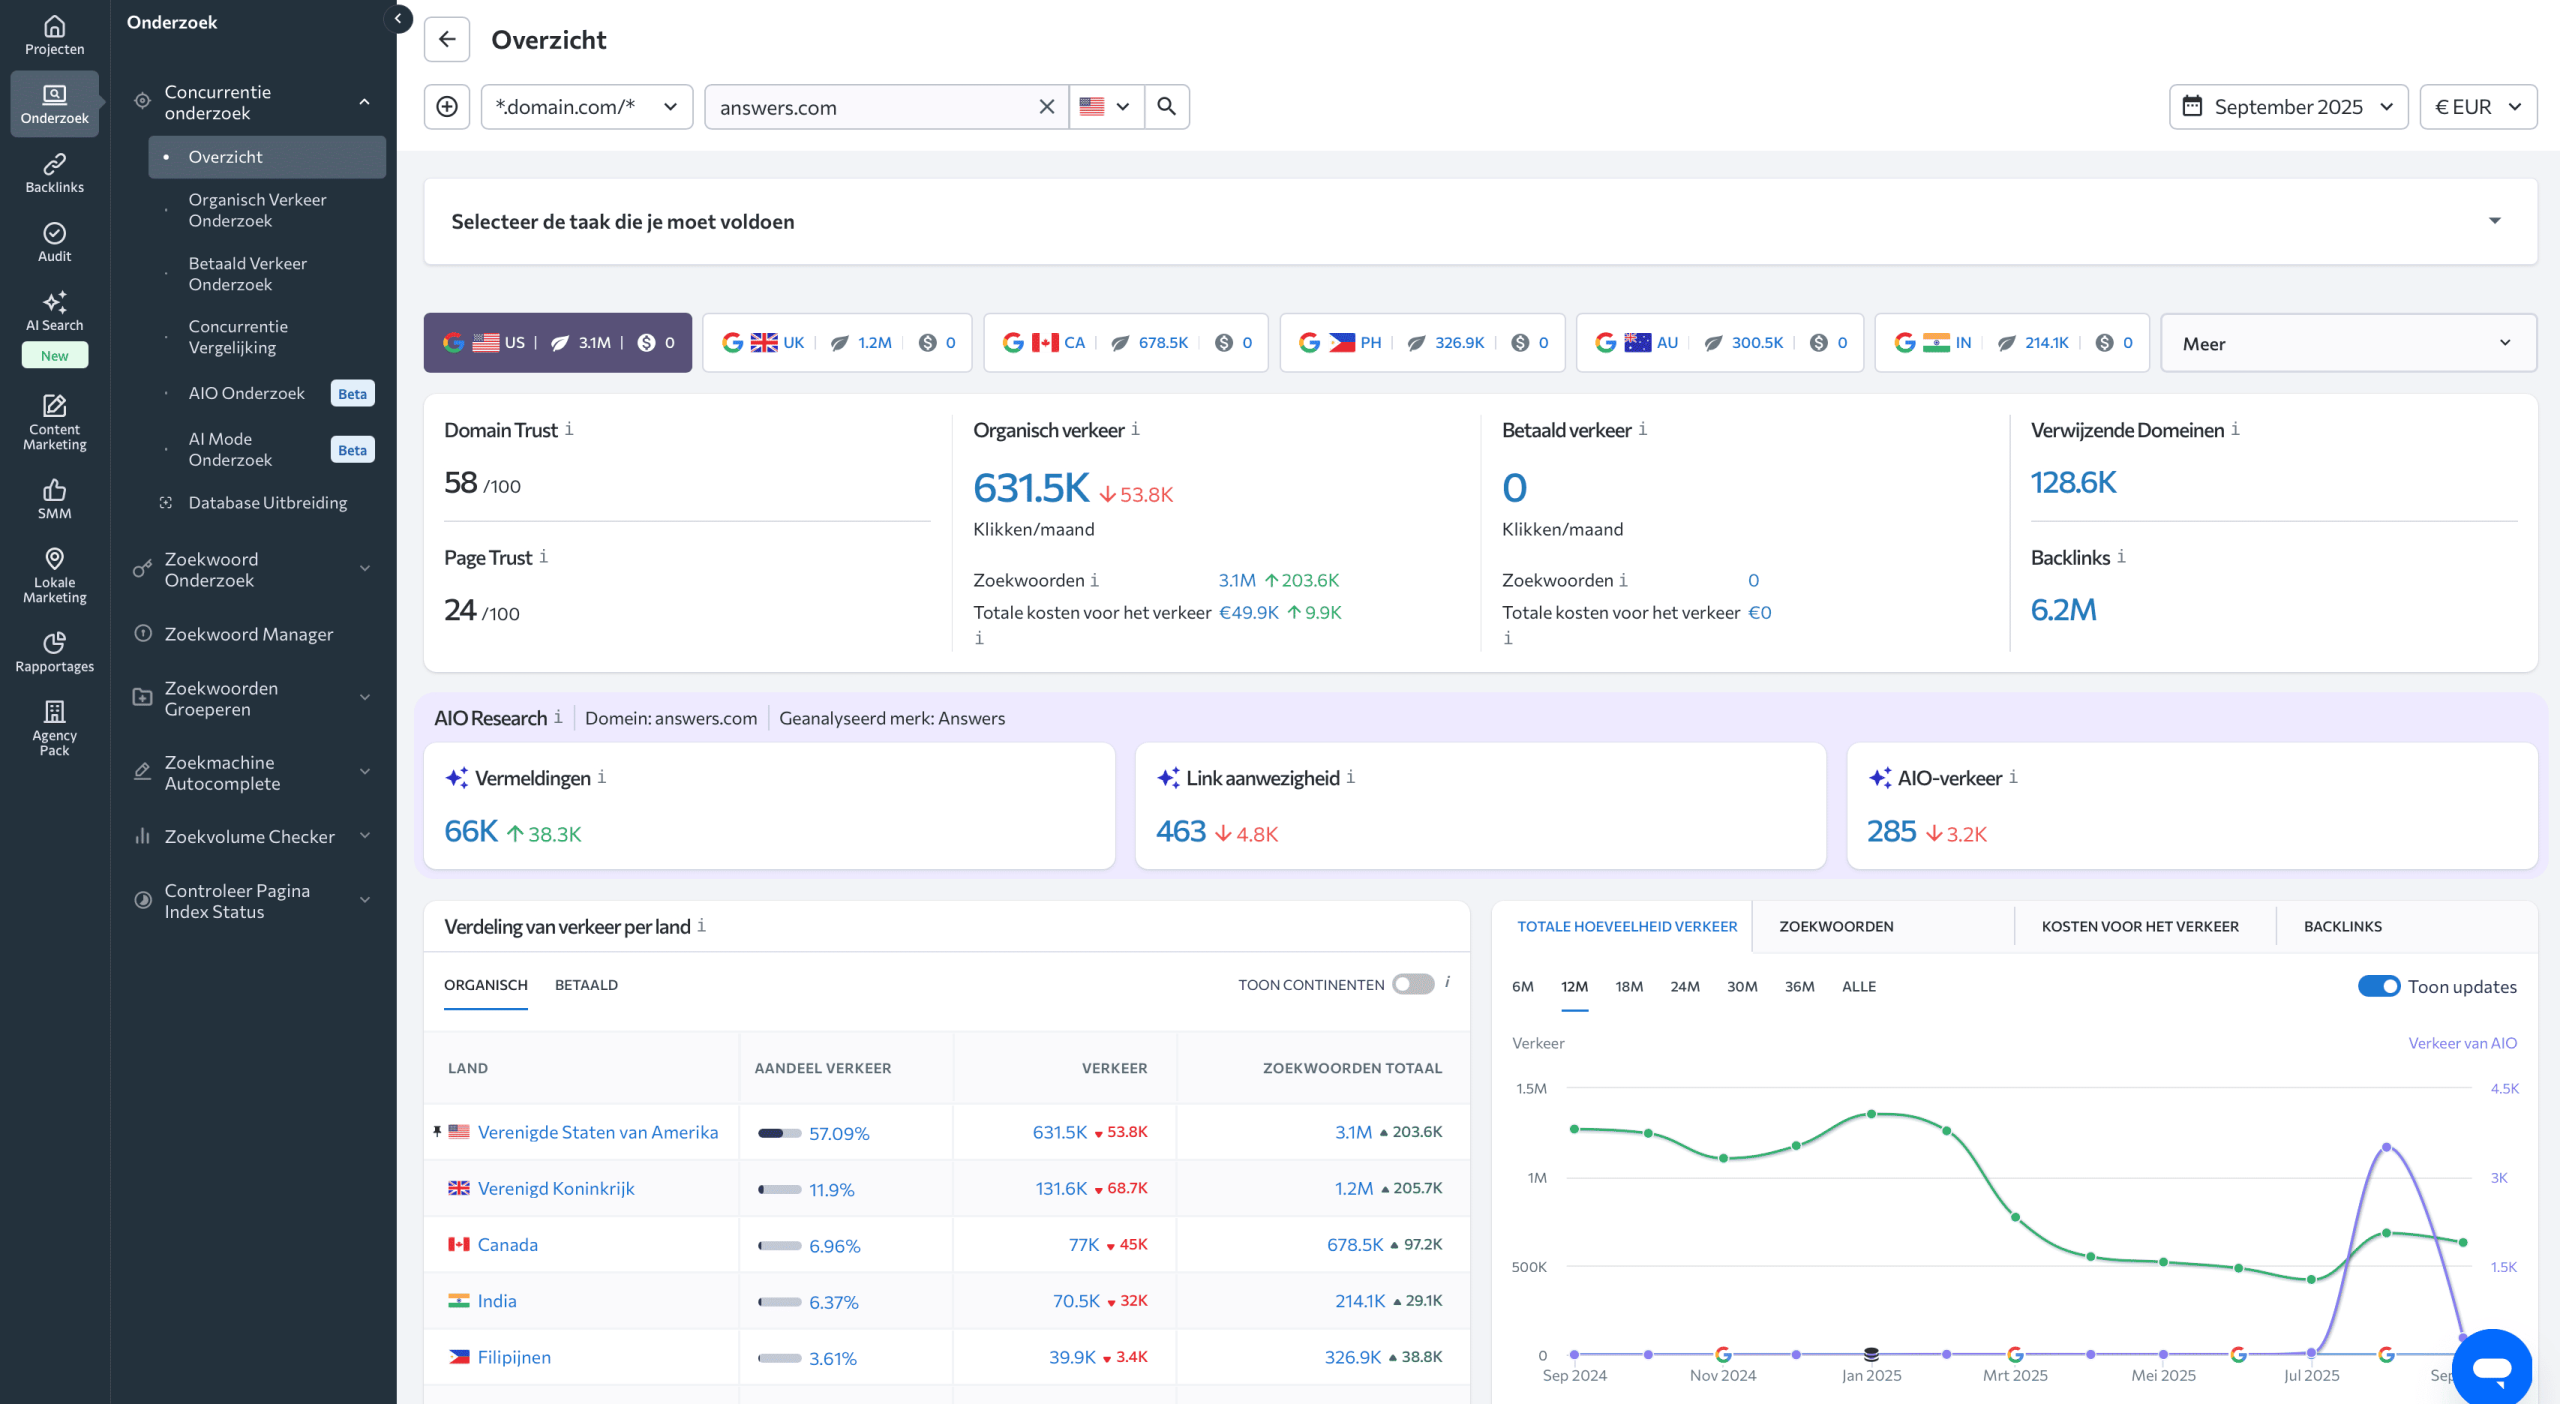Expand the Selecteer de taak panel
Image resolution: width=2560 pixels, height=1404 pixels.
click(2495, 221)
